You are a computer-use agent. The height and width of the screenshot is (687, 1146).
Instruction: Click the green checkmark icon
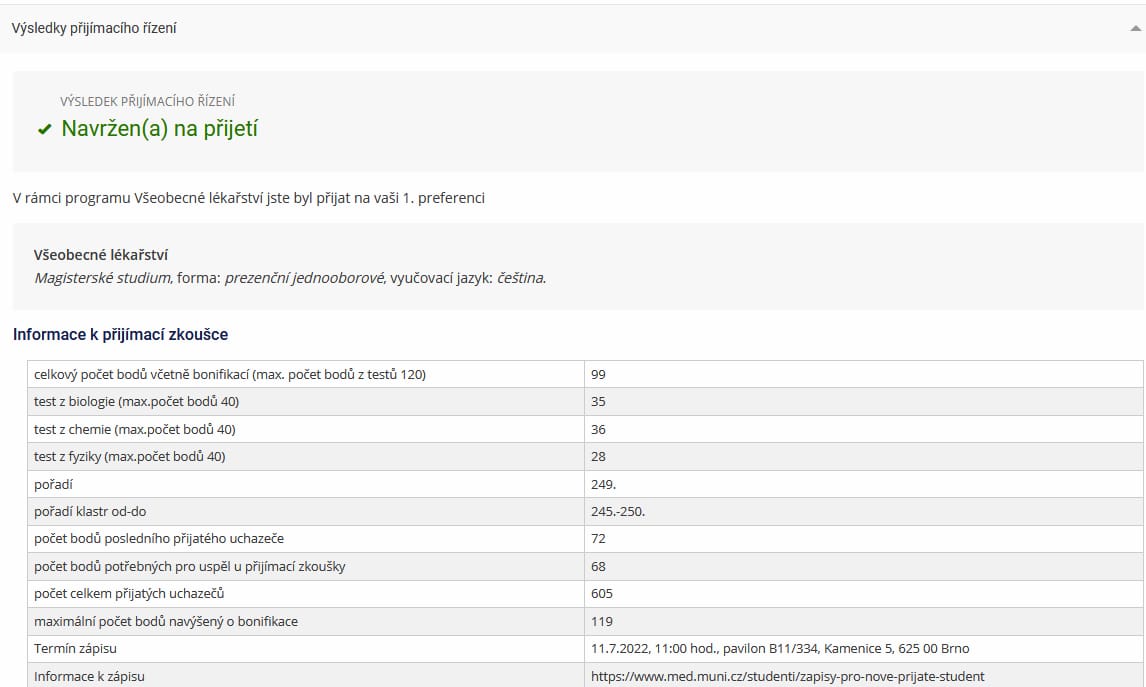44,129
